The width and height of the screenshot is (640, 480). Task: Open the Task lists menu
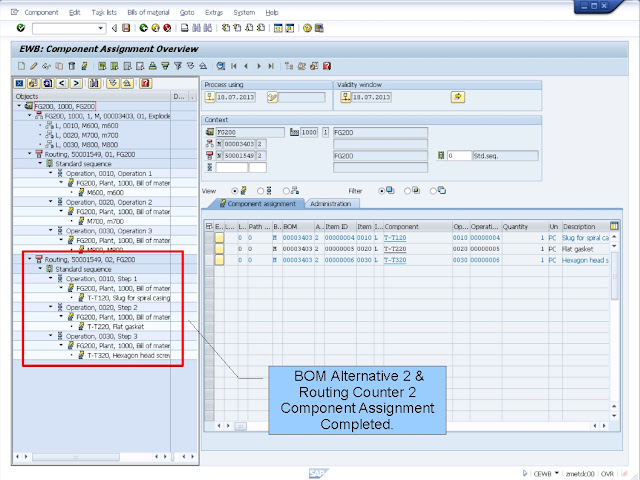pos(104,12)
